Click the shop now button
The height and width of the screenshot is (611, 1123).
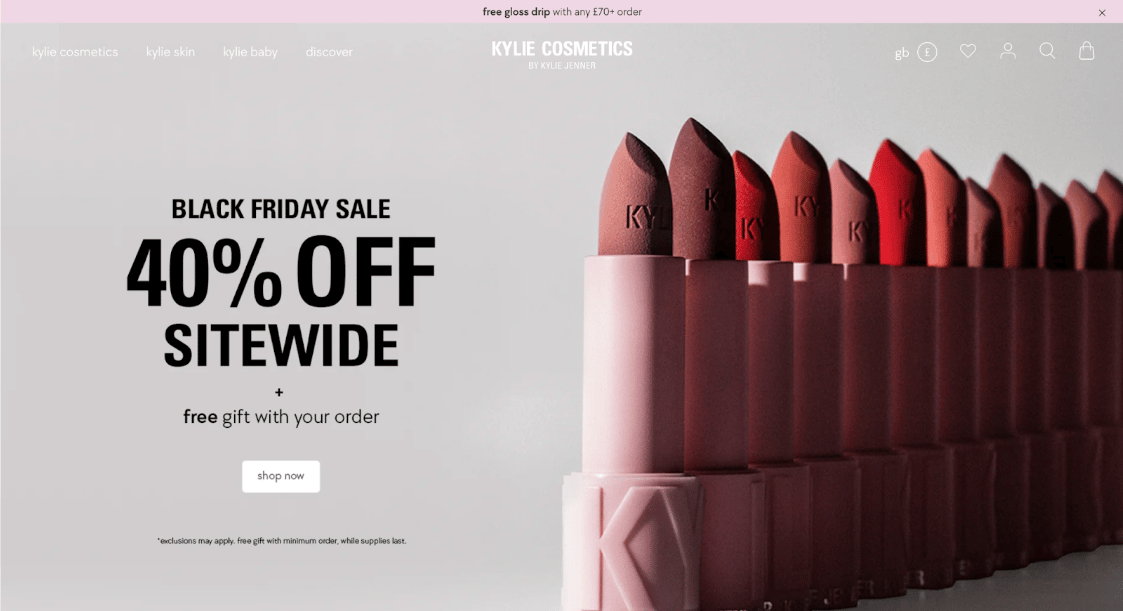[x=281, y=476]
